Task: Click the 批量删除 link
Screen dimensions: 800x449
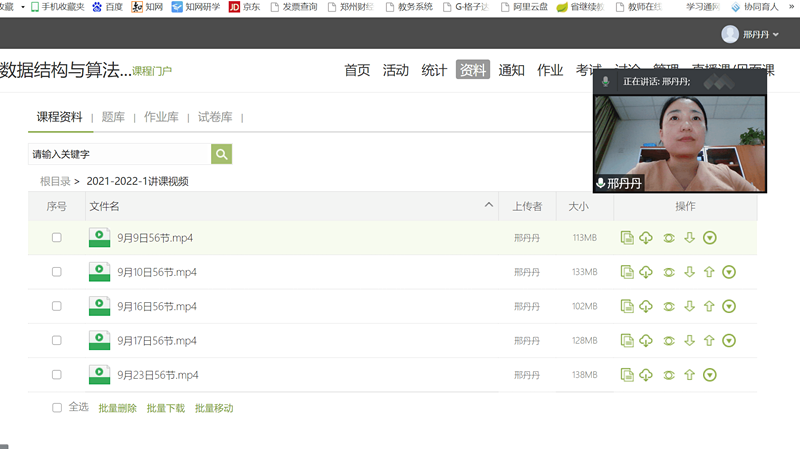Action: [118, 408]
